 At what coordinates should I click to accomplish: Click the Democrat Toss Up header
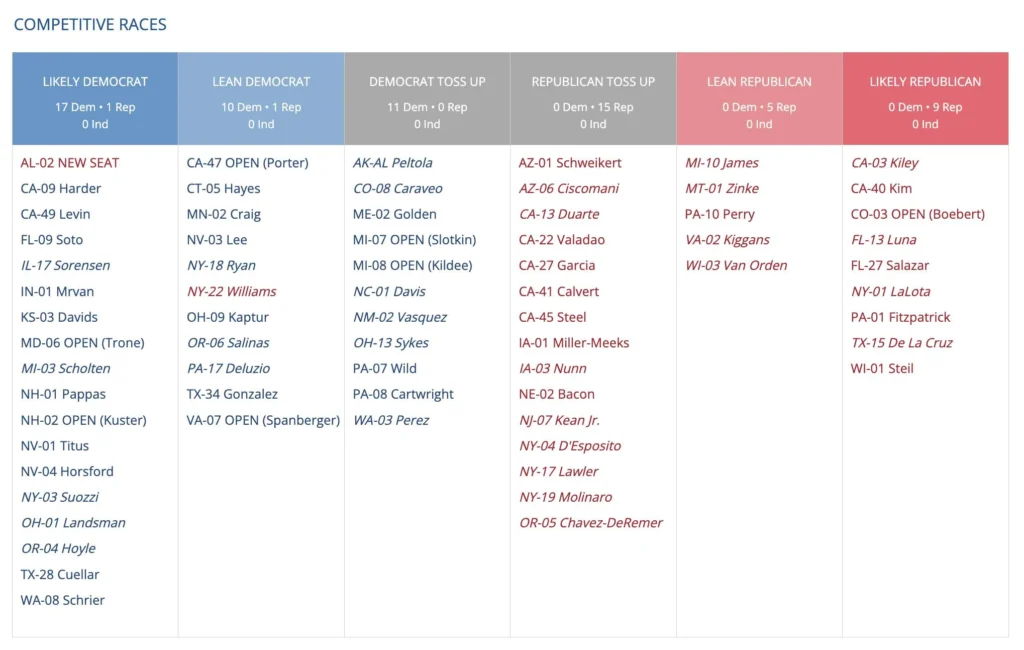(427, 82)
